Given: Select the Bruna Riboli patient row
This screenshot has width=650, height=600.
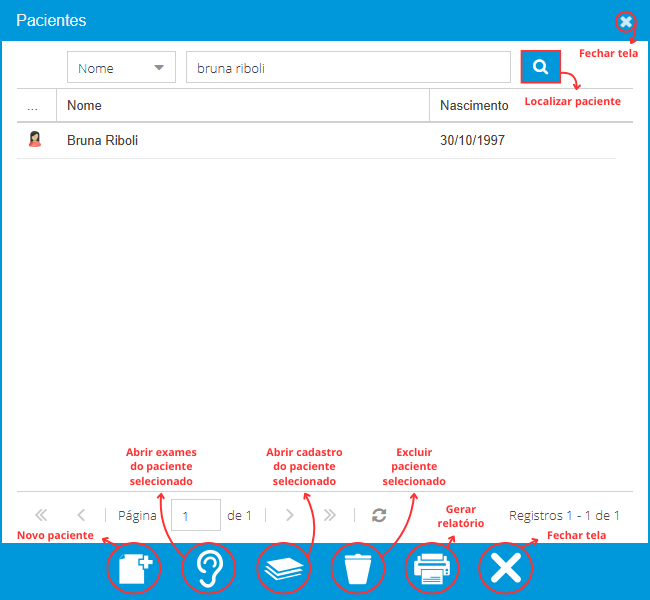Looking at the screenshot, I should point(250,141).
